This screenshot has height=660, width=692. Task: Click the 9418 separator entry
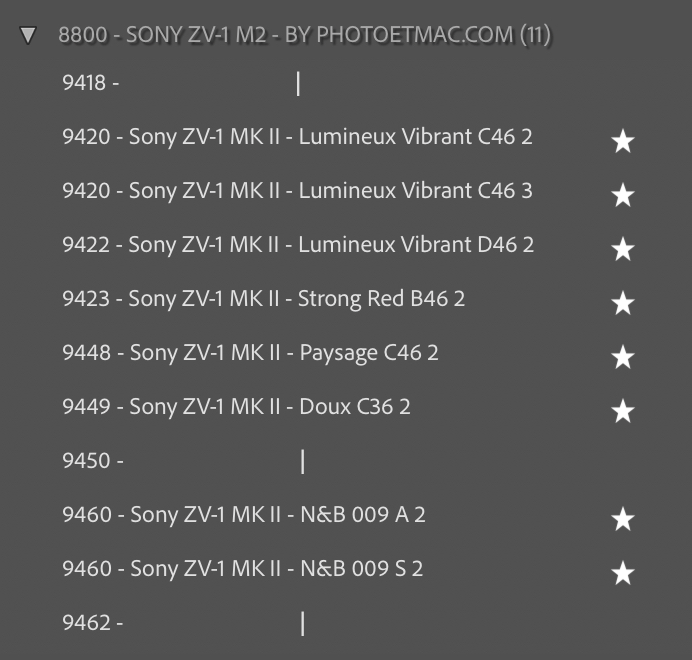click(x=180, y=84)
